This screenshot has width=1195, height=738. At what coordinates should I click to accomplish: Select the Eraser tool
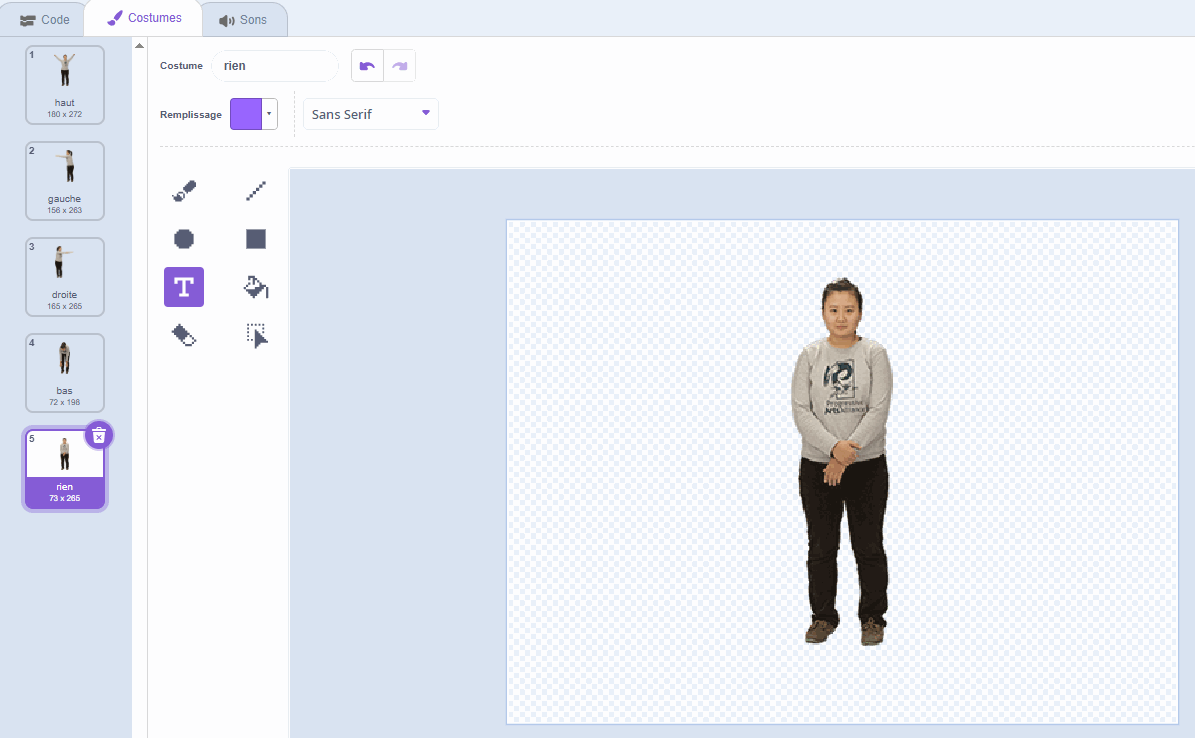(x=184, y=335)
